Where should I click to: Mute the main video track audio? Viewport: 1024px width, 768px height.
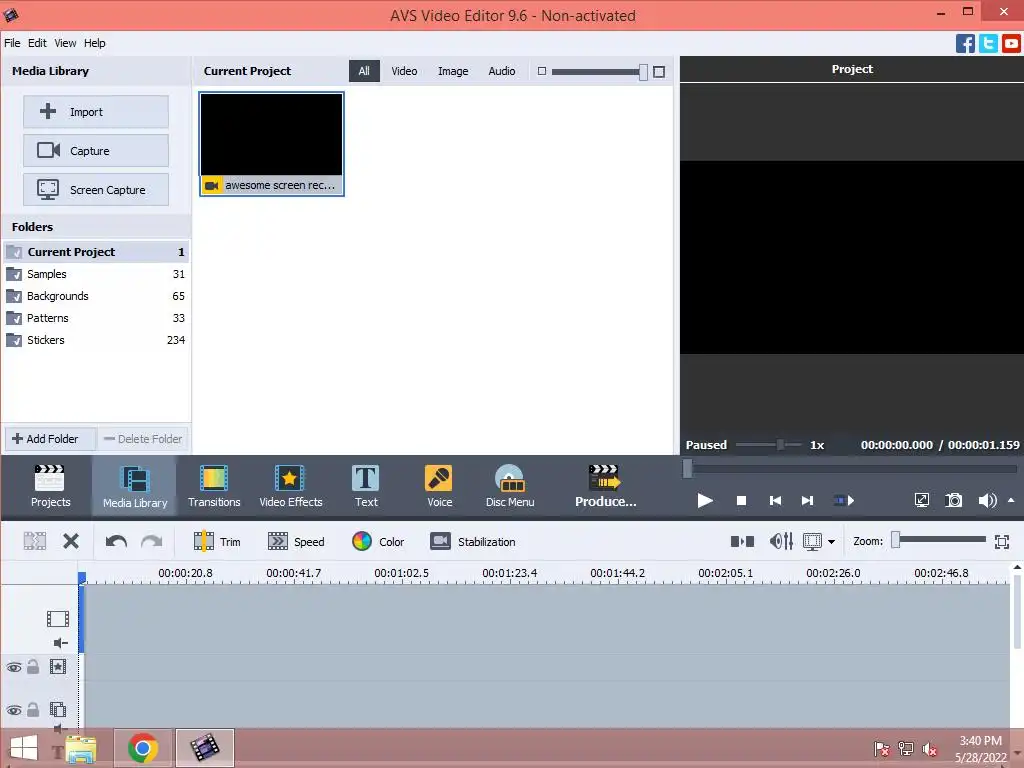pyautogui.click(x=61, y=643)
